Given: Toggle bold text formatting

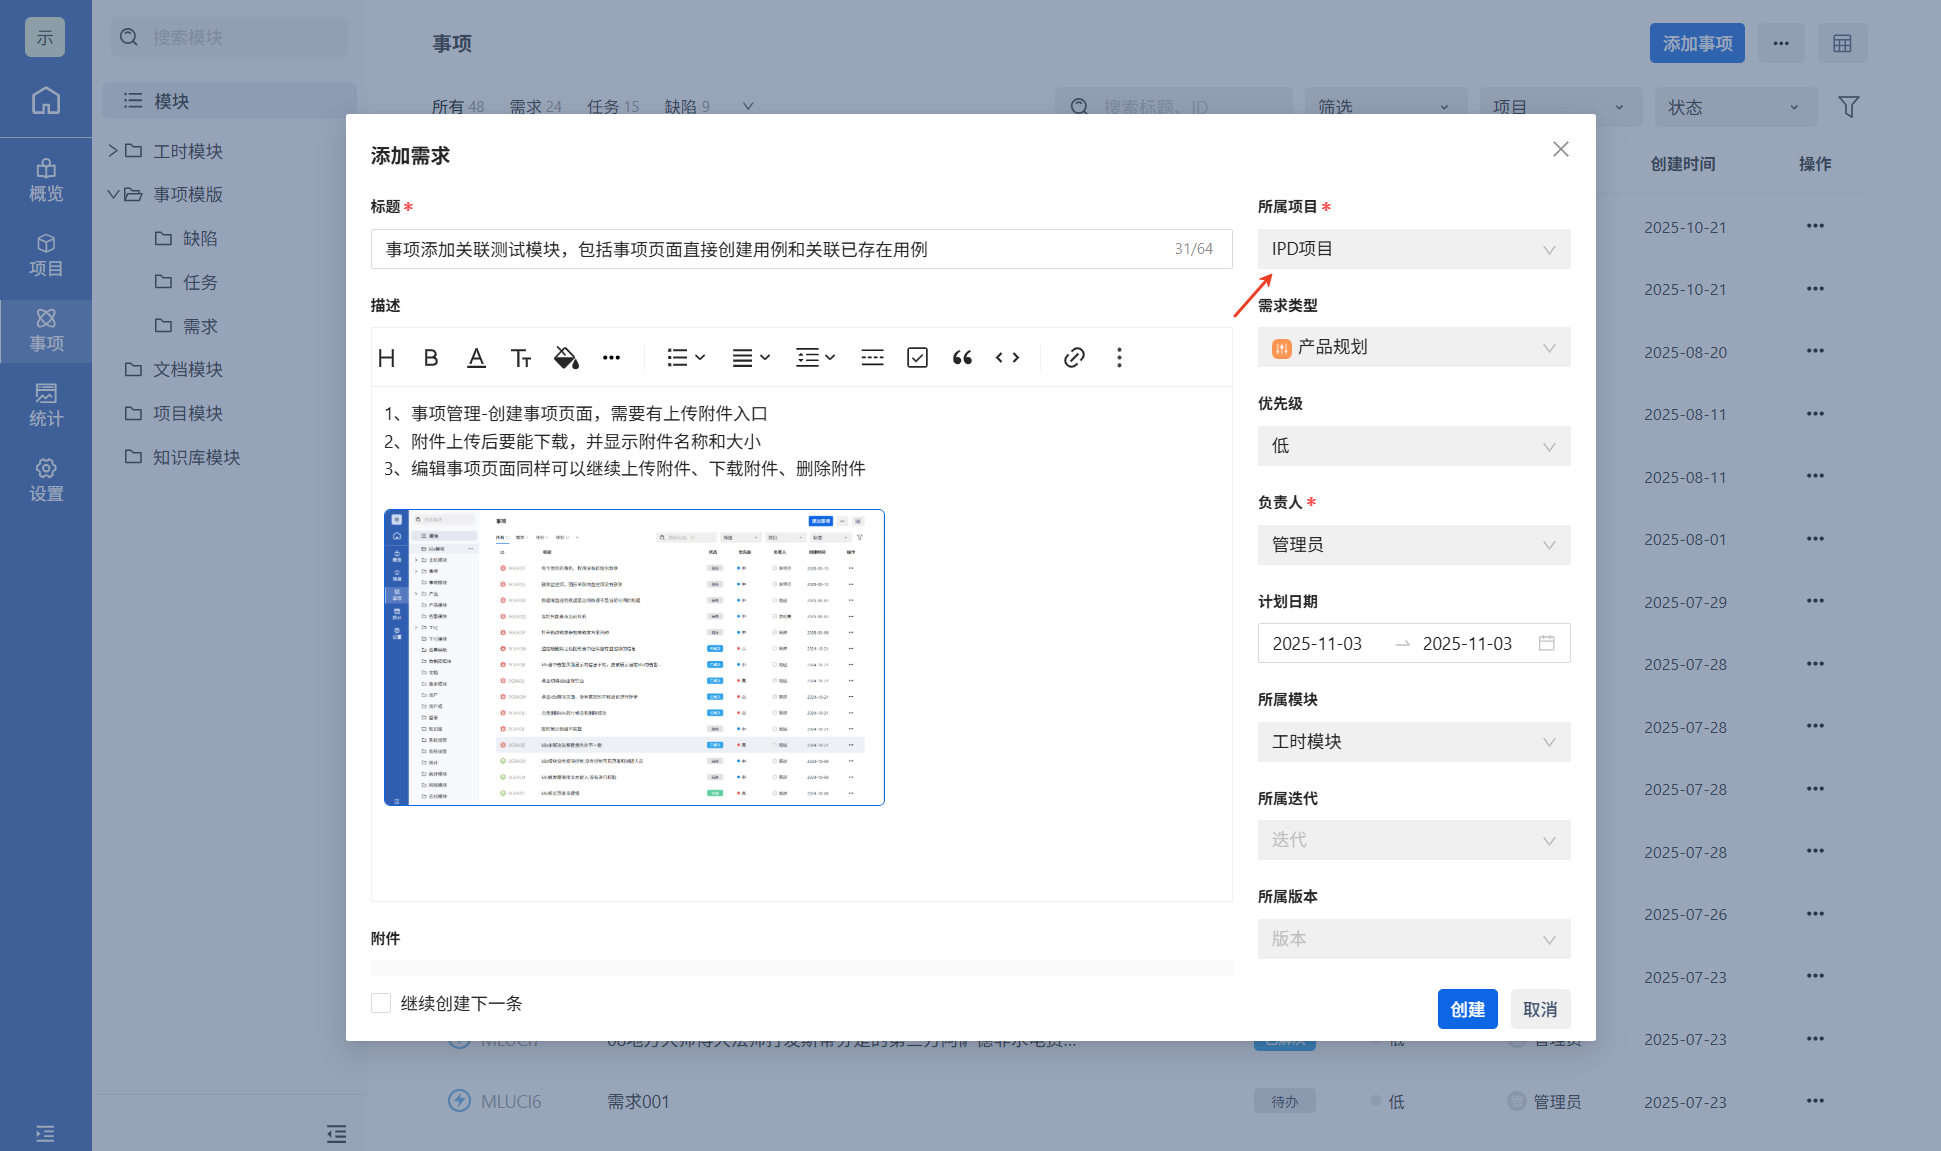Looking at the screenshot, I should (431, 358).
